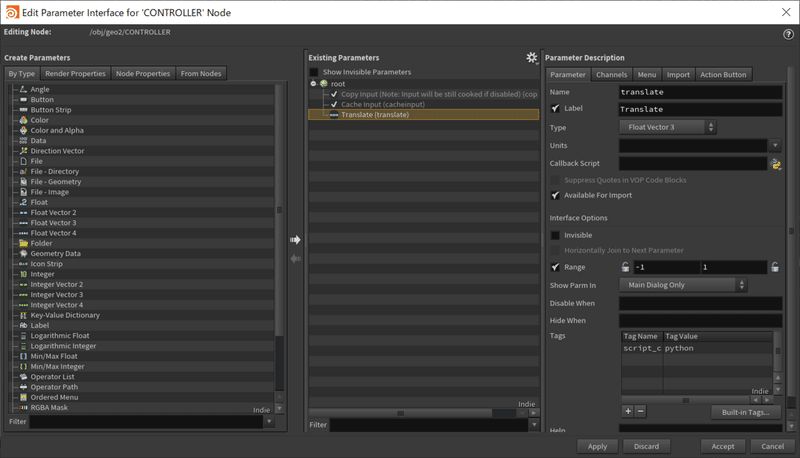Click the Range minimum value field
The image size is (800, 458).
[x=666, y=267]
